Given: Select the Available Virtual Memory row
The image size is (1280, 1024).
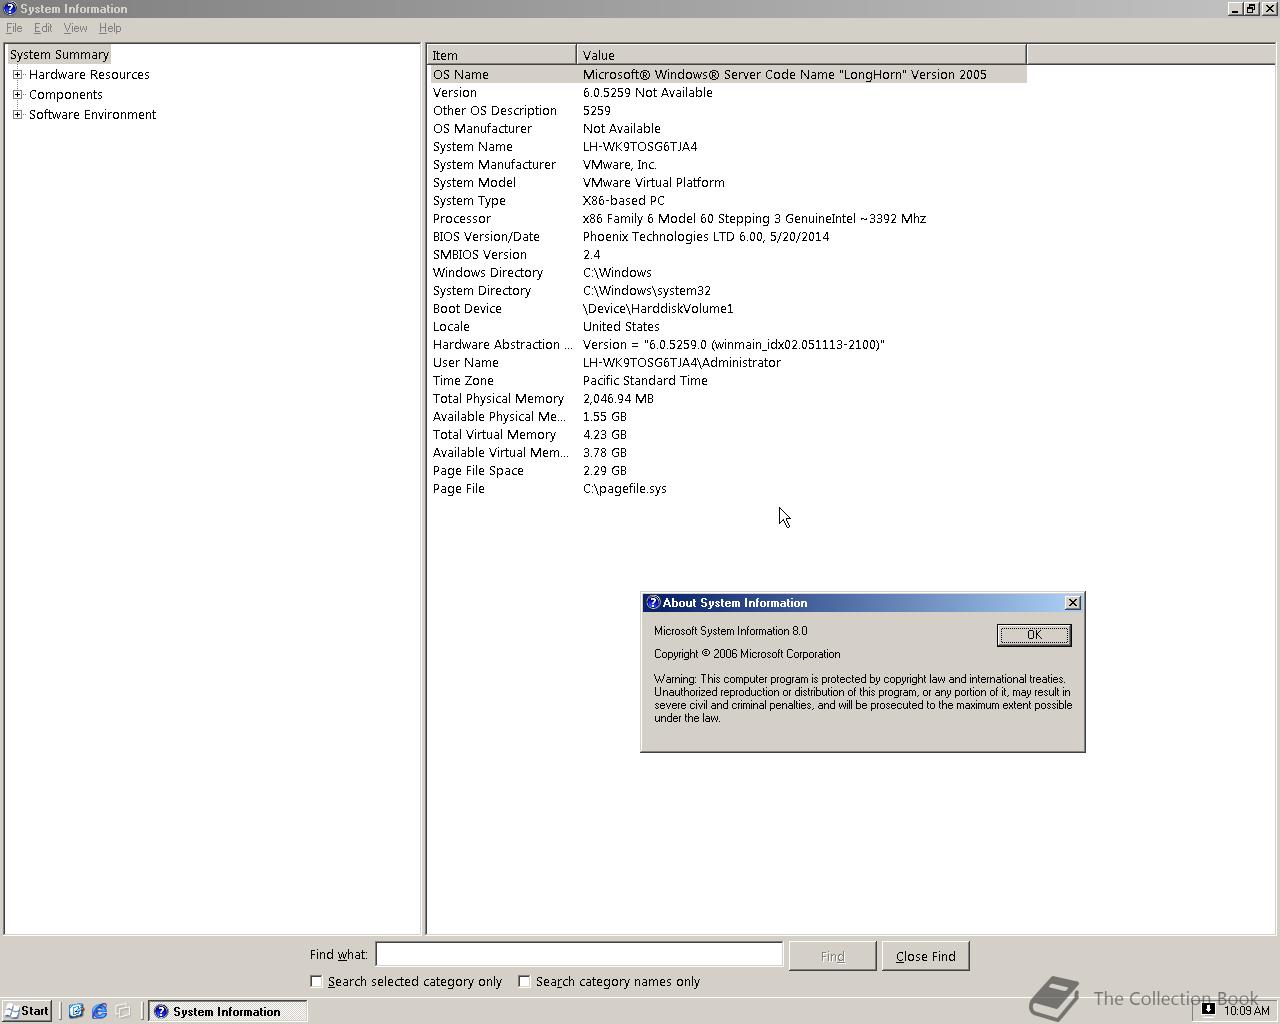Looking at the screenshot, I should (728, 452).
